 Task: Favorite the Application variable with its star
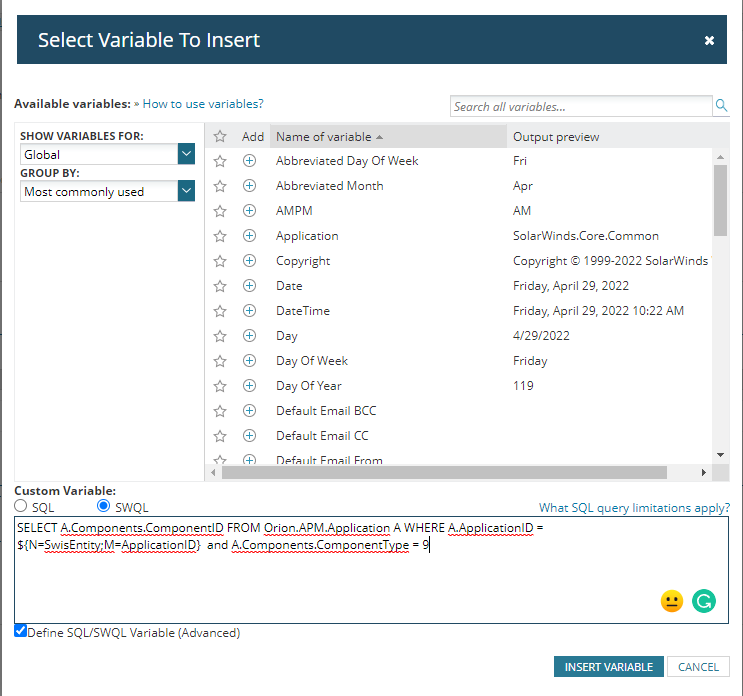pyautogui.click(x=221, y=236)
